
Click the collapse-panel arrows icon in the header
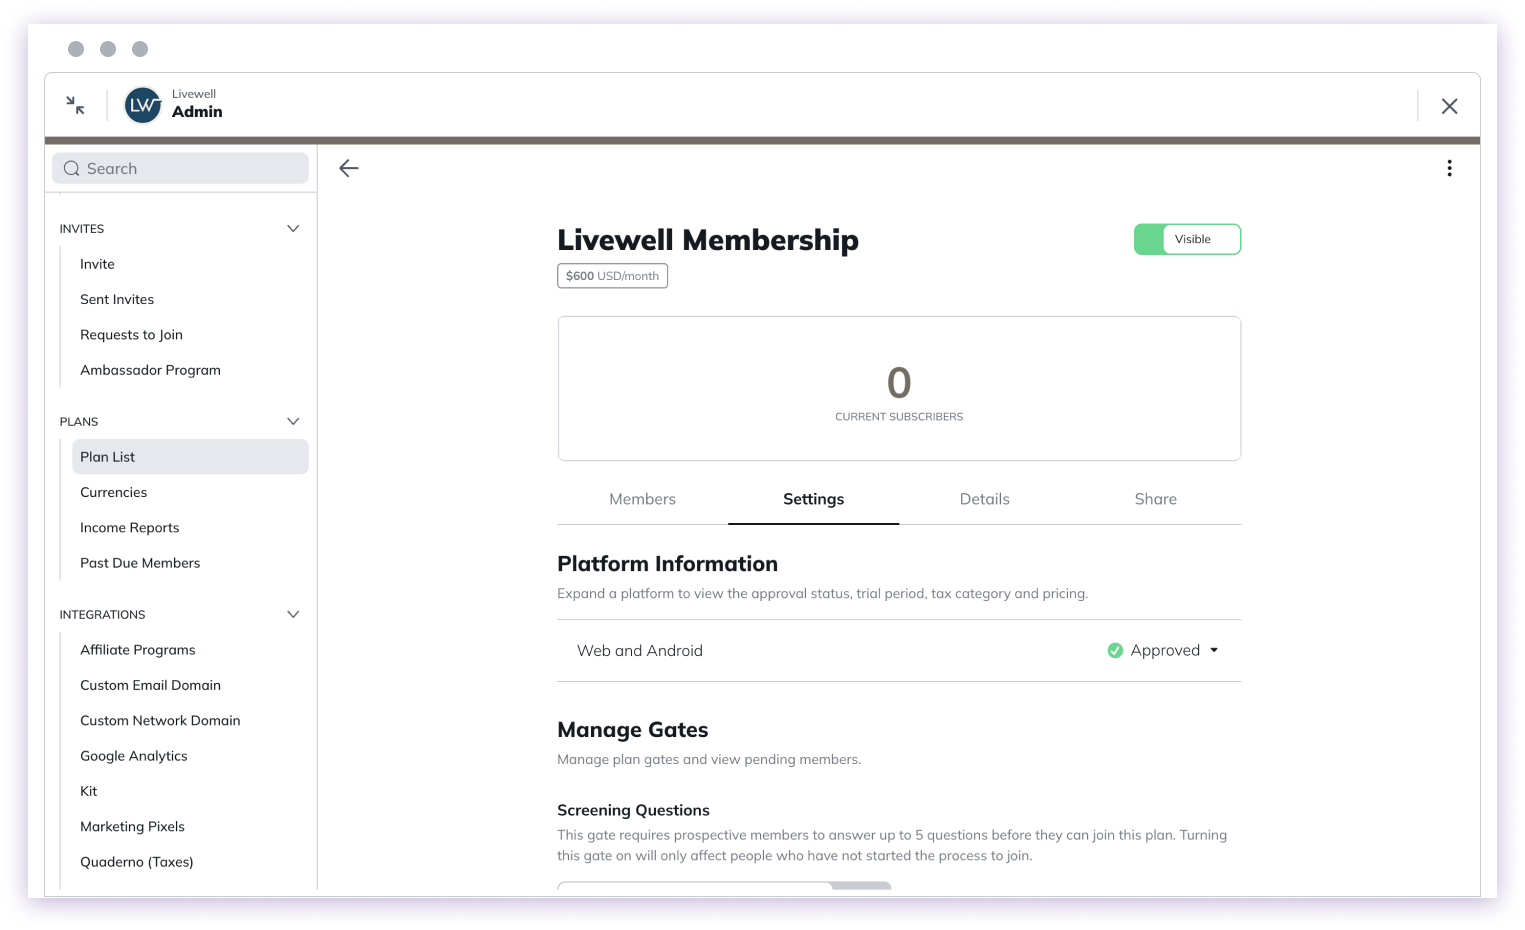[74, 104]
